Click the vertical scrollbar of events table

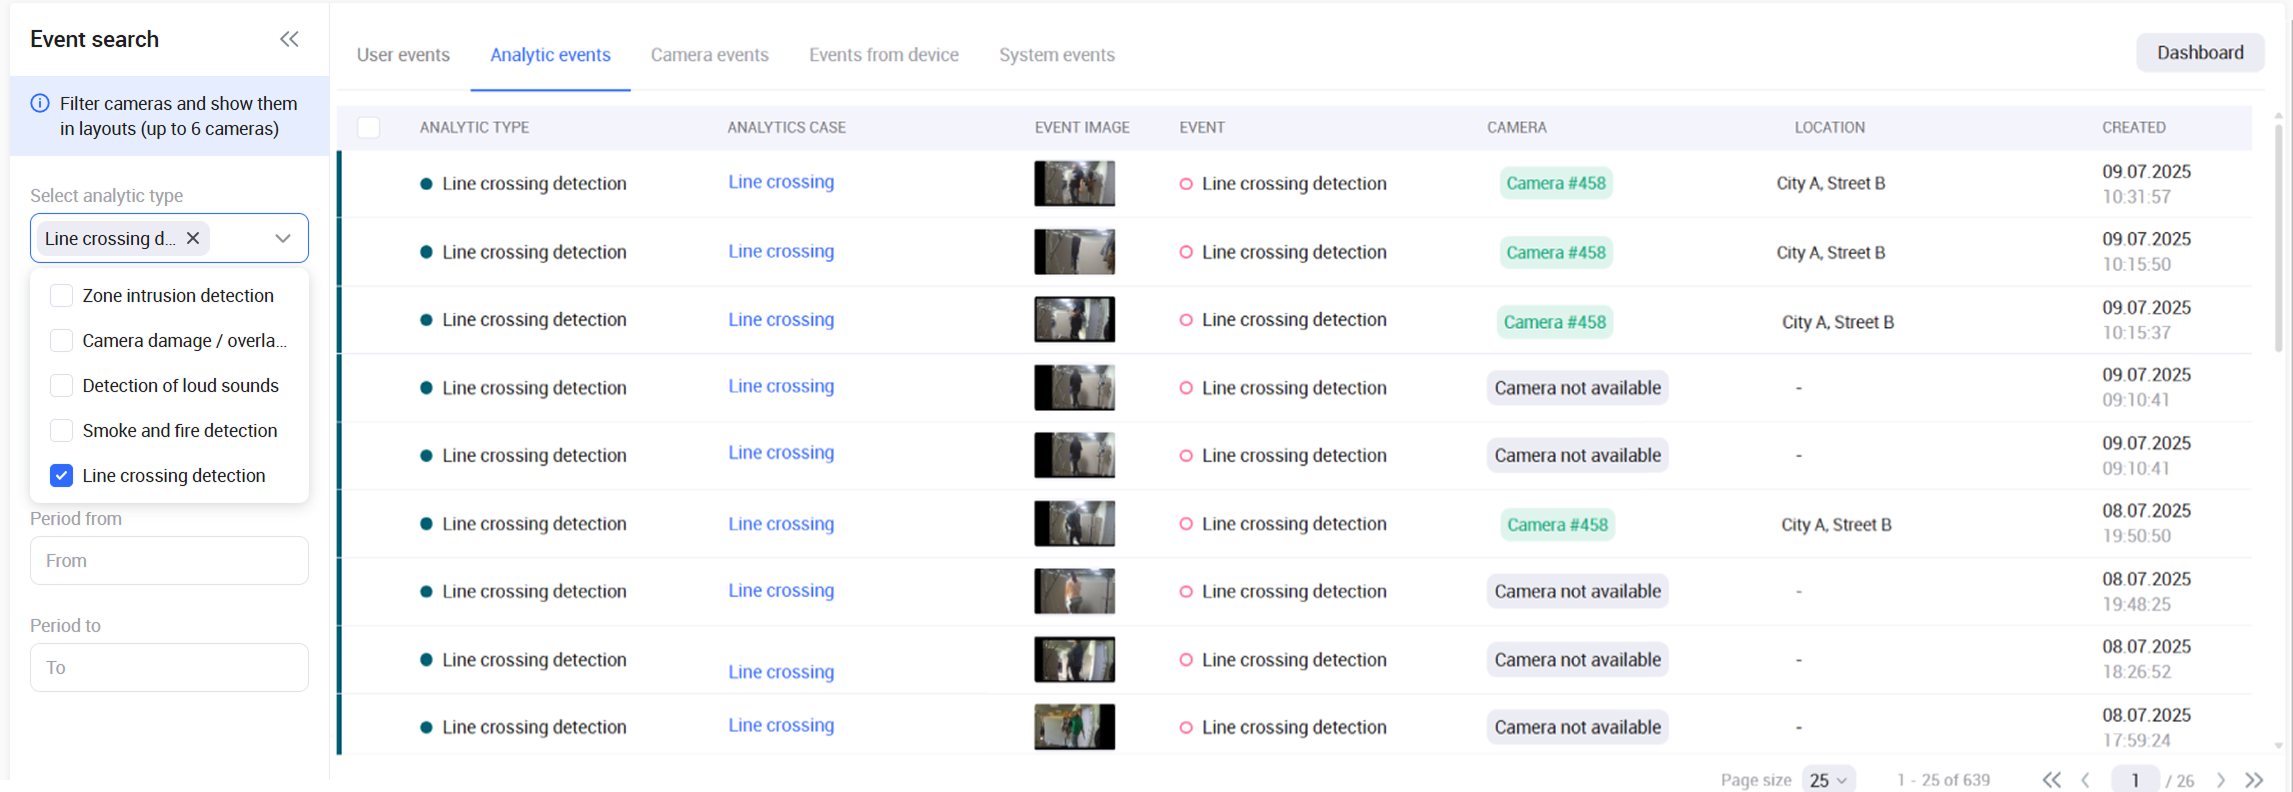click(x=2278, y=240)
